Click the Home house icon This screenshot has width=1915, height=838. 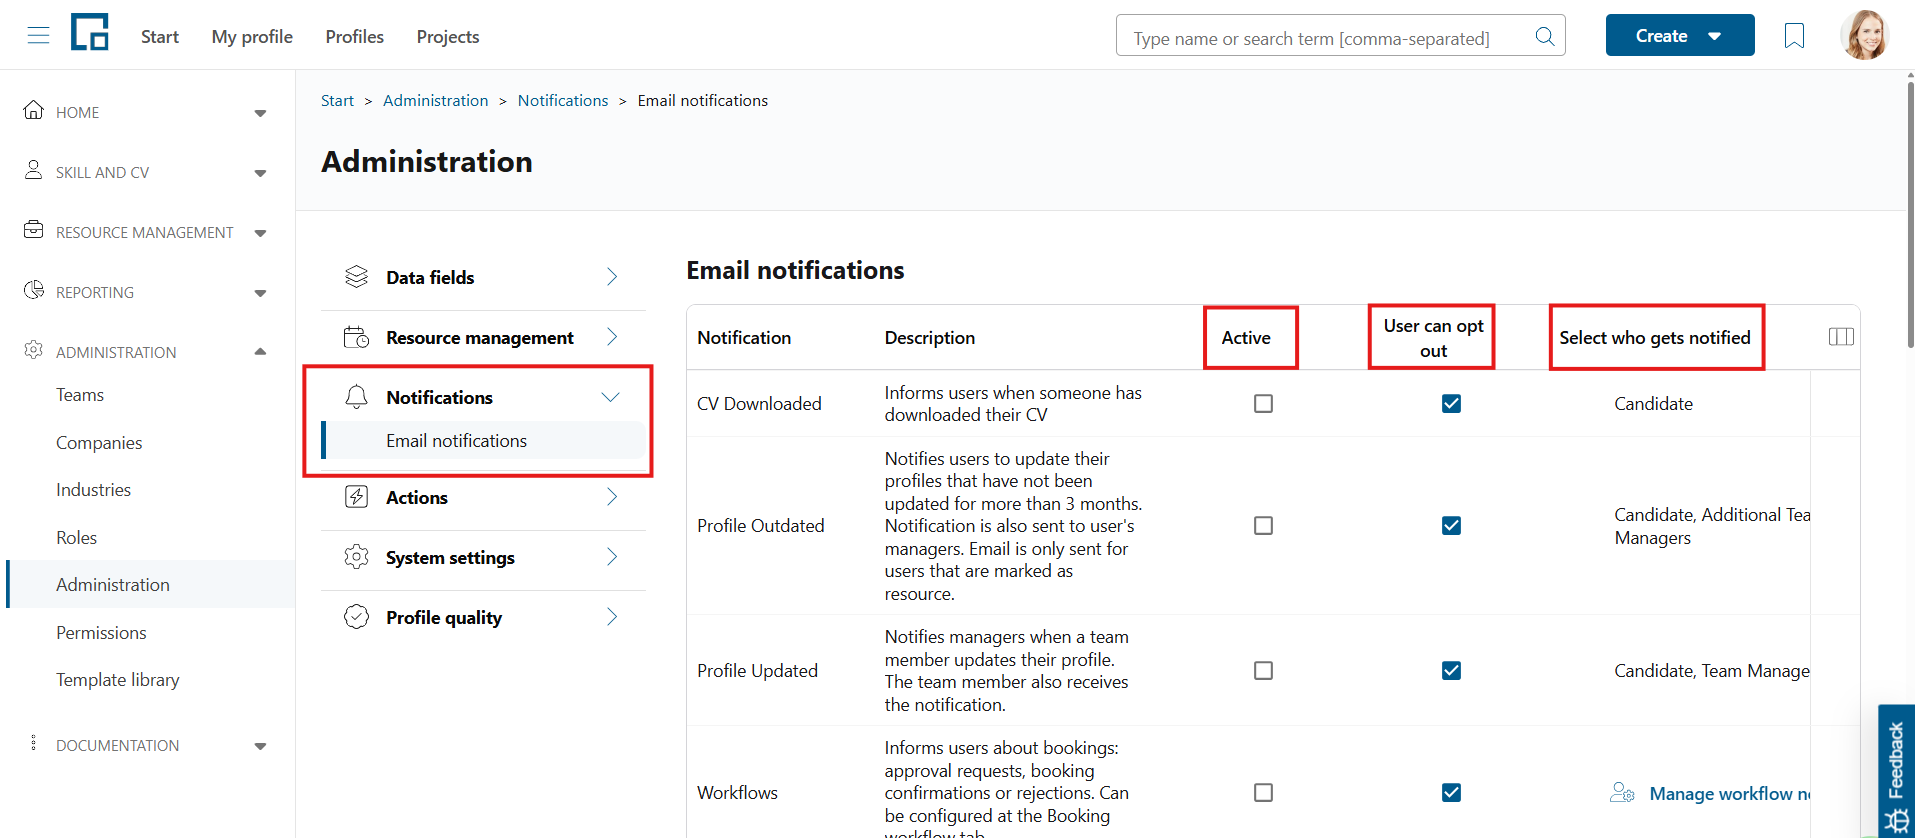click(x=34, y=110)
